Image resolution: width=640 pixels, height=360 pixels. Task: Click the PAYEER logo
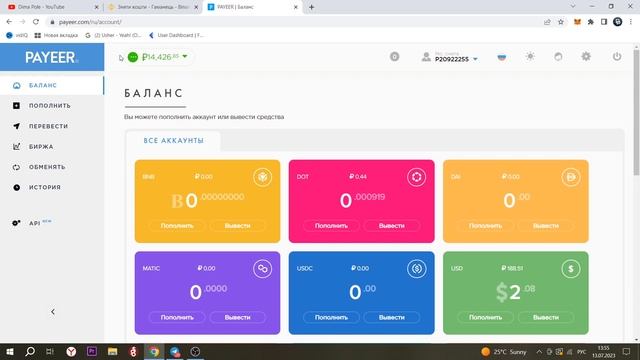(x=51, y=58)
